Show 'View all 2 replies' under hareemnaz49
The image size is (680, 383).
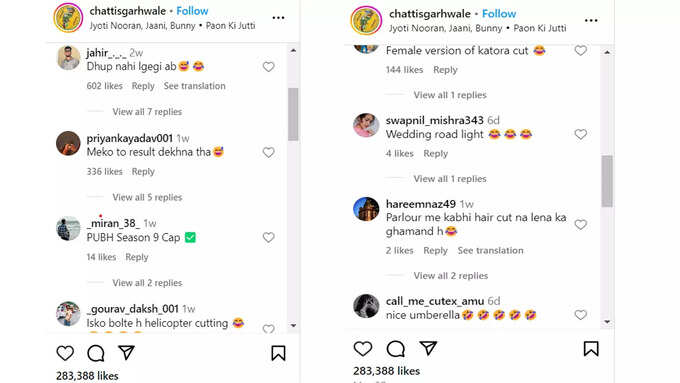pos(451,276)
